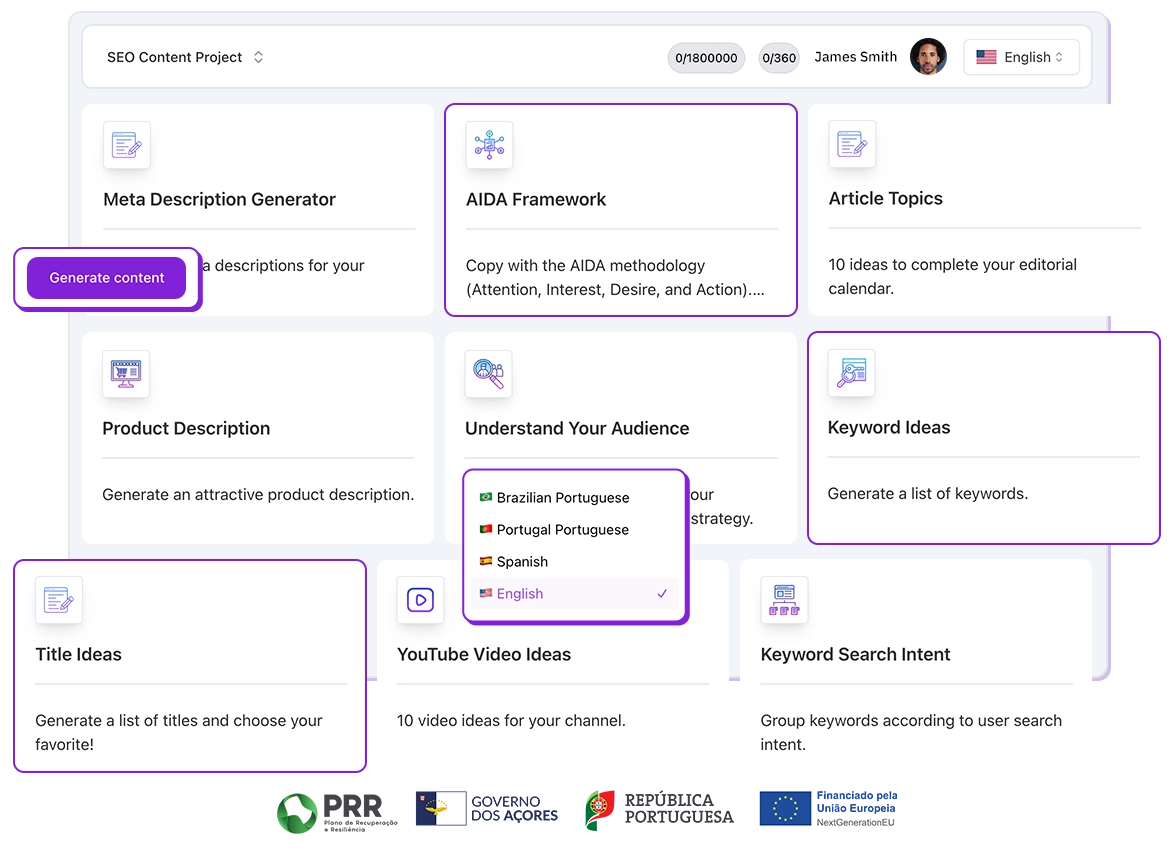Click the 0/1800000 usage counter pill
The image size is (1174, 852).
[x=706, y=58]
